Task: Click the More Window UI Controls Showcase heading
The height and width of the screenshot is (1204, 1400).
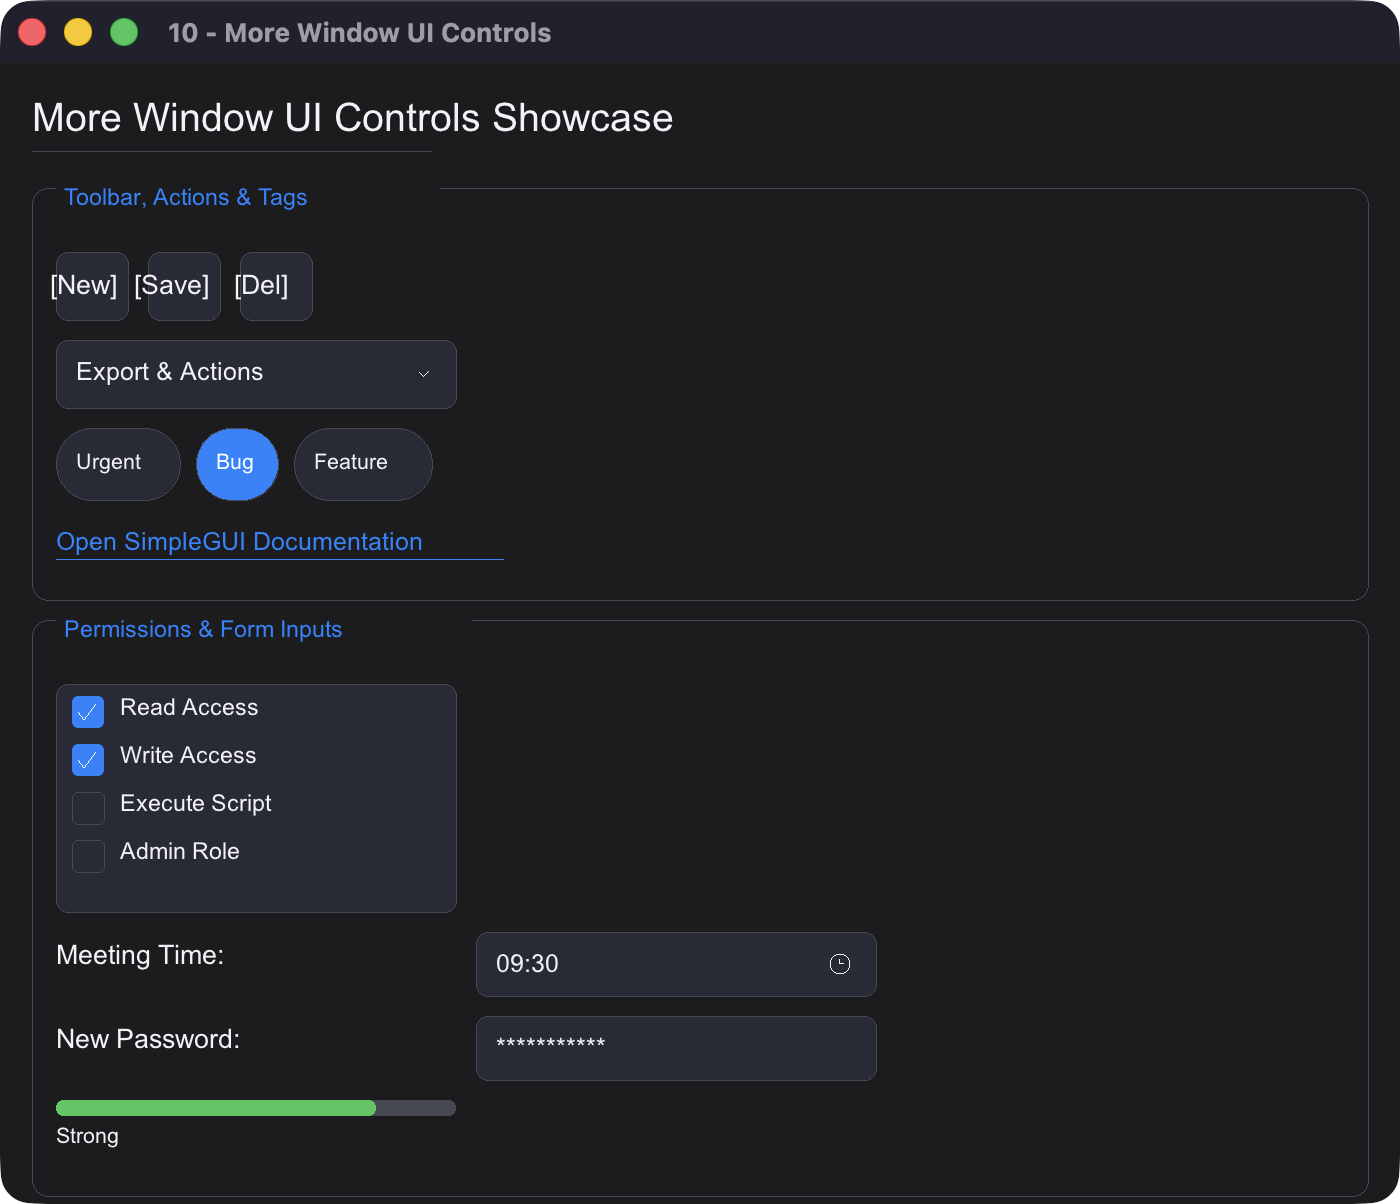Action: [353, 118]
